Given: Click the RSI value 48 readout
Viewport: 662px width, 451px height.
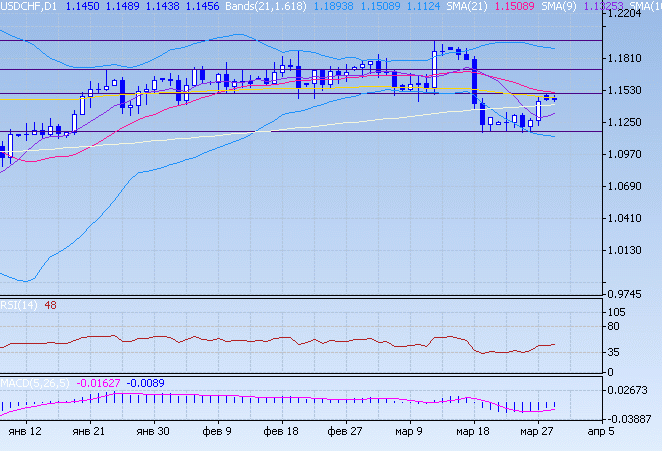Looking at the screenshot, I should [50, 305].
